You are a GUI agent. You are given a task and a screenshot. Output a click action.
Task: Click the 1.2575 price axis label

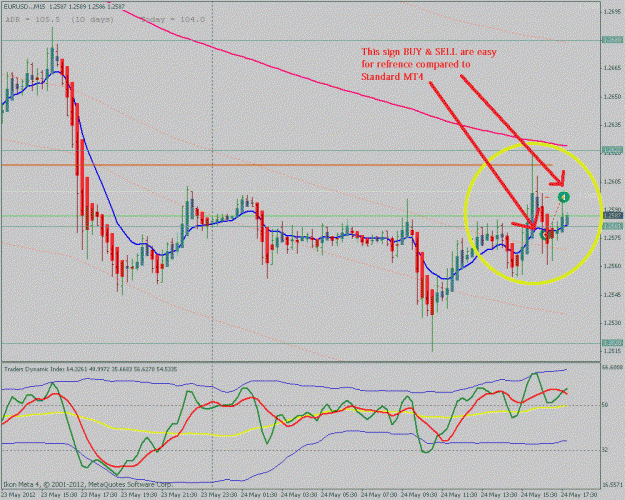click(x=612, y=238)
